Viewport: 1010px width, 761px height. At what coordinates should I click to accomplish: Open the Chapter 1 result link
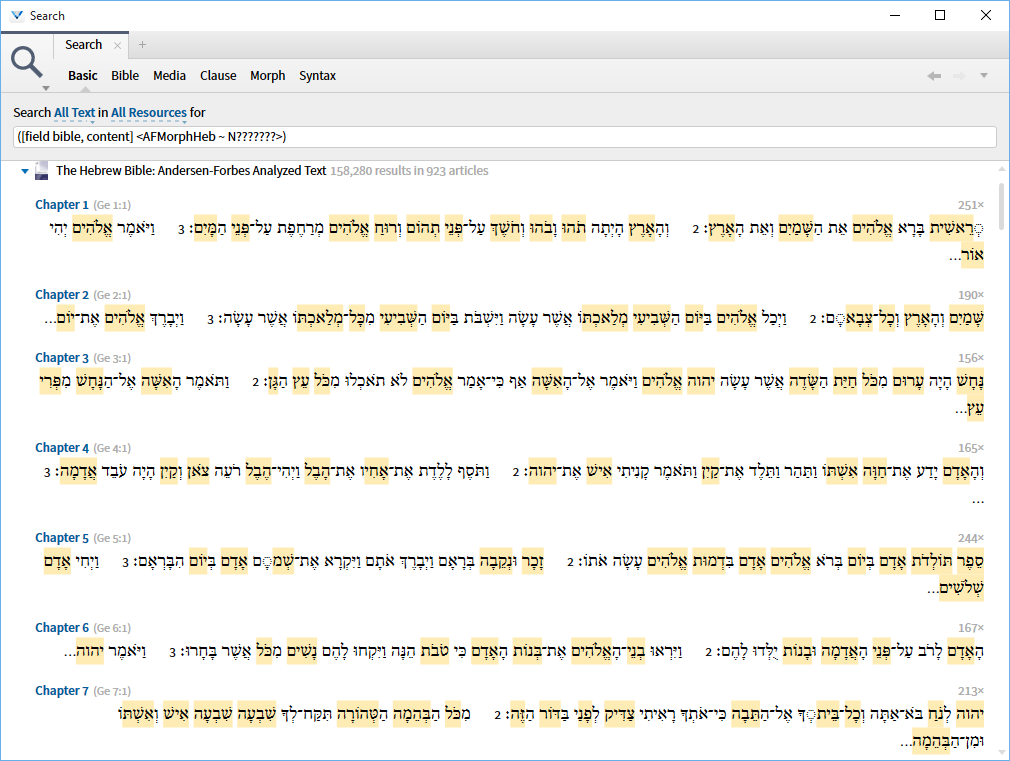(x=62, y=205)
